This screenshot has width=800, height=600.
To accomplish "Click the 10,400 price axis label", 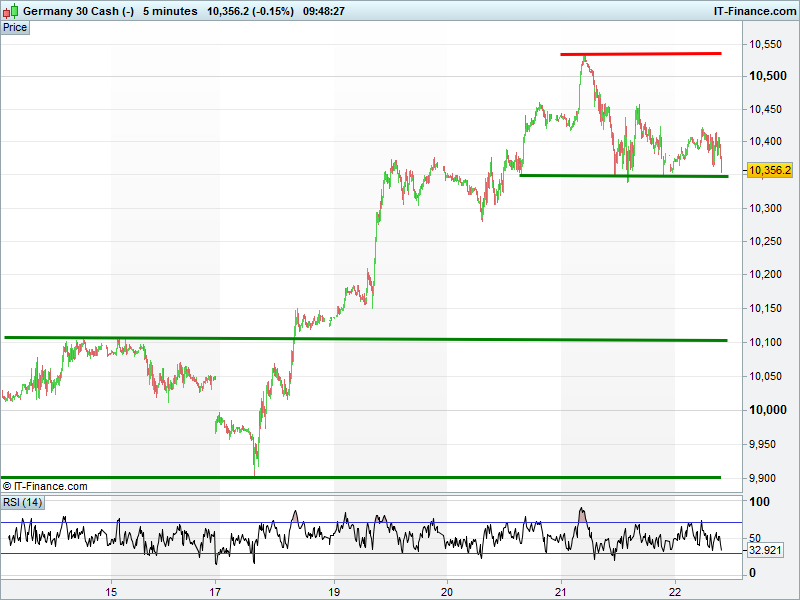I will [765, 141].
